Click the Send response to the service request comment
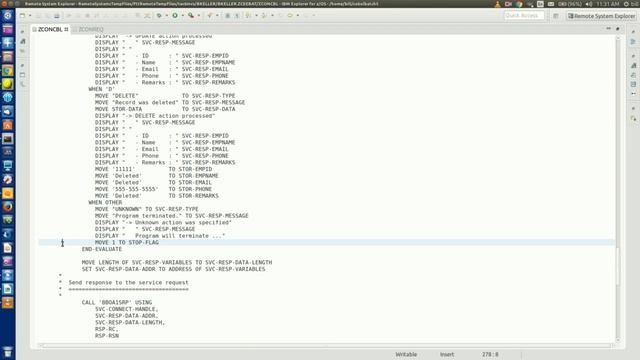Viewport: 640px width, 360px height. pos(128,282)
